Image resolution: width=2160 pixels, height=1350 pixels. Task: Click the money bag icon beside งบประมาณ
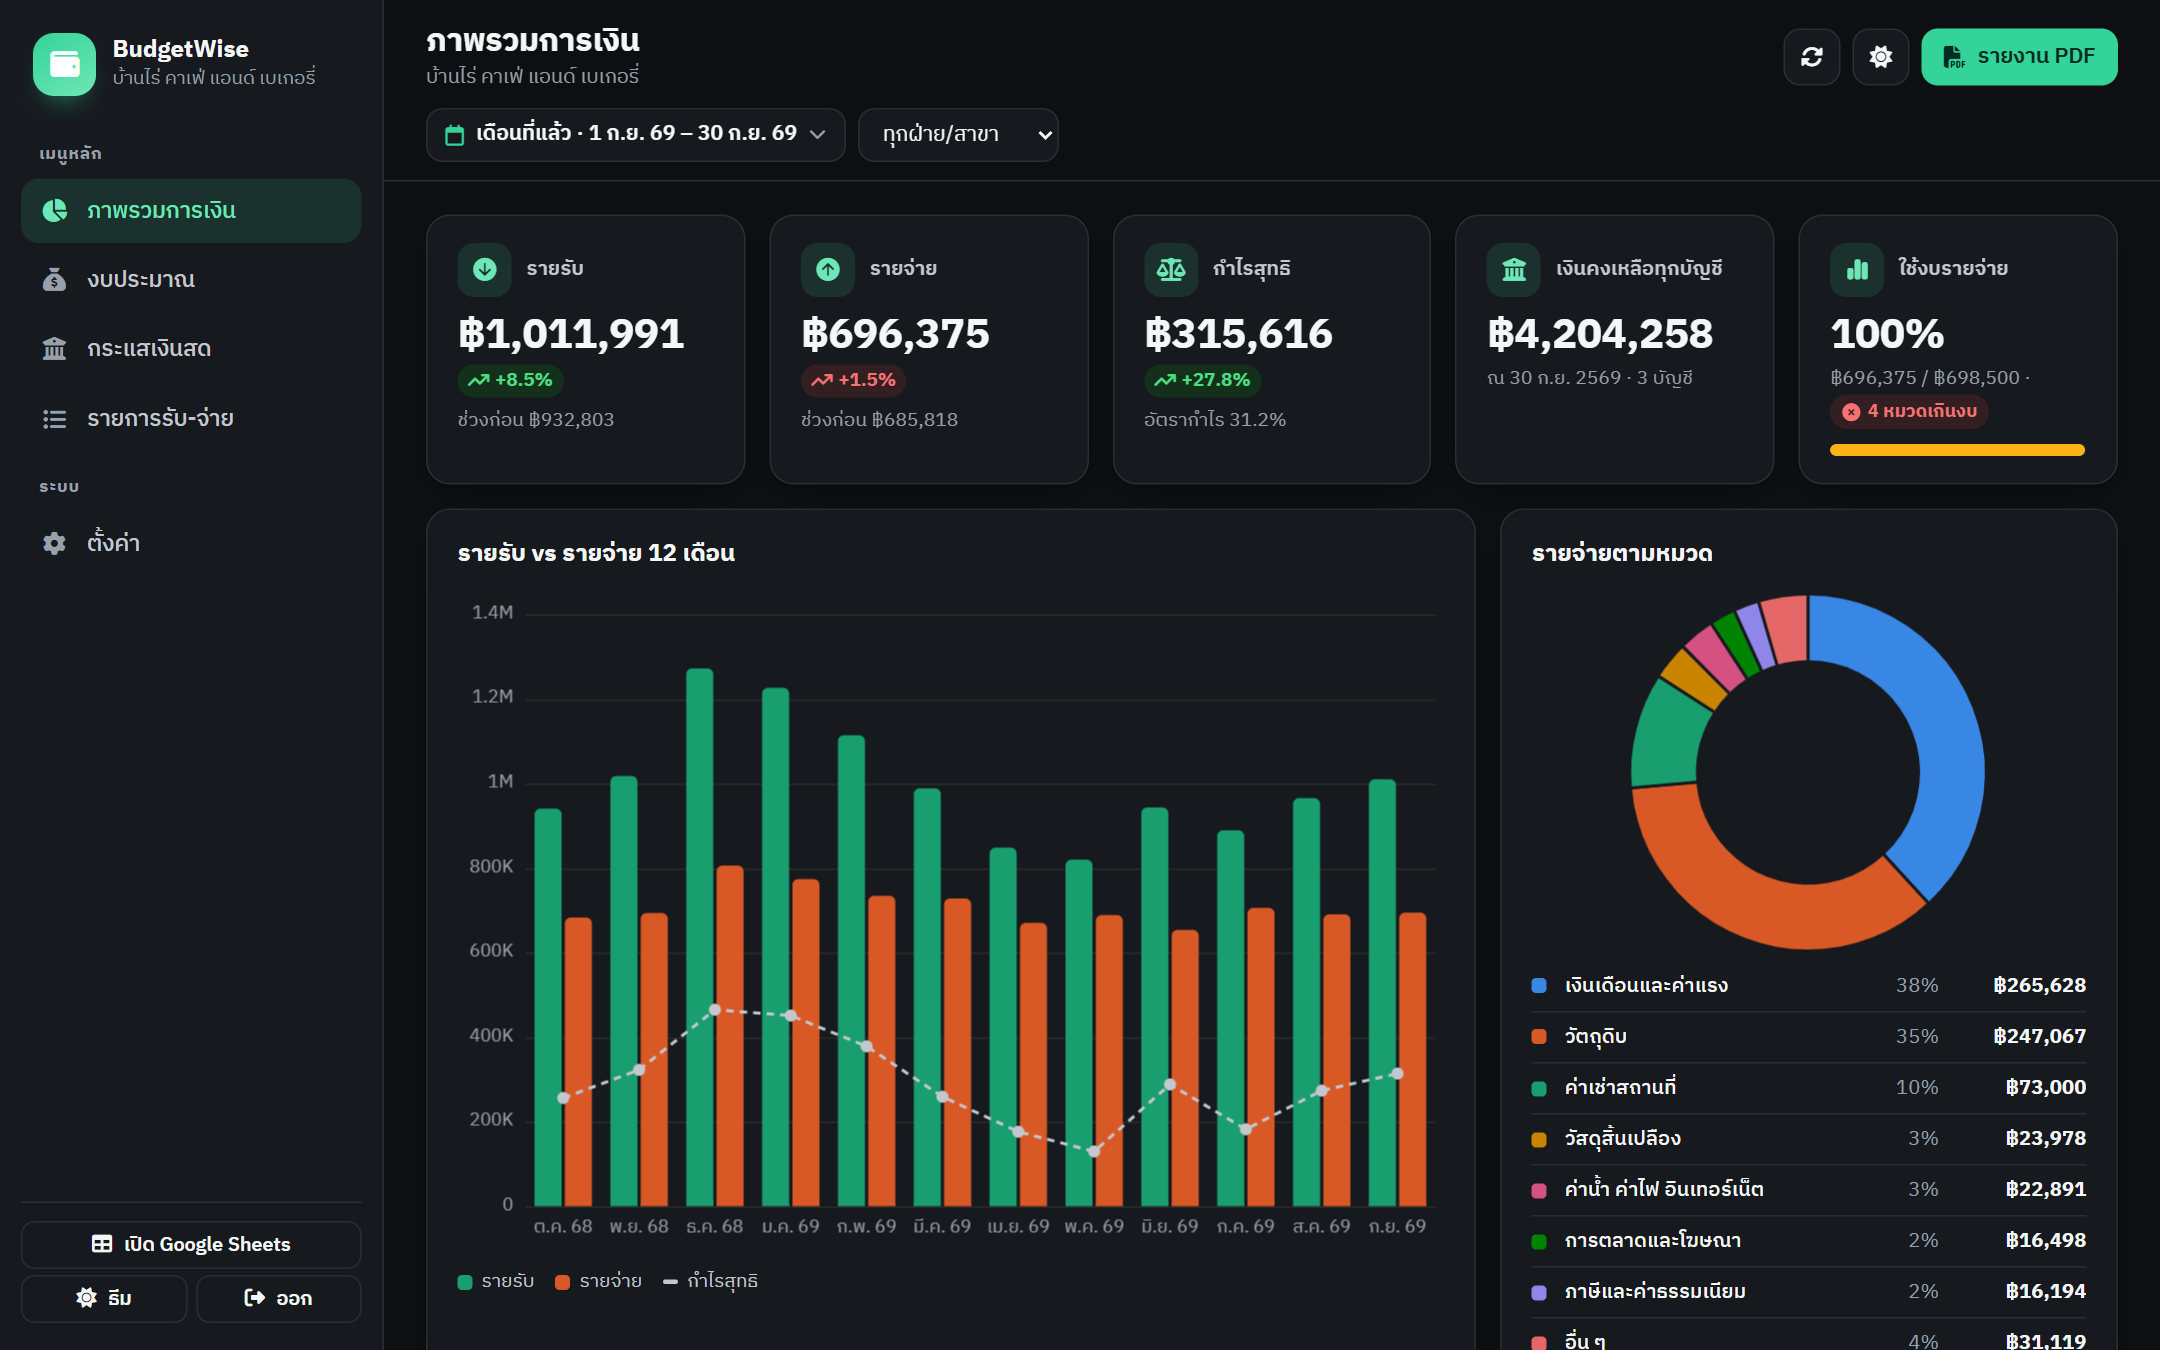(x=55, y=279)
